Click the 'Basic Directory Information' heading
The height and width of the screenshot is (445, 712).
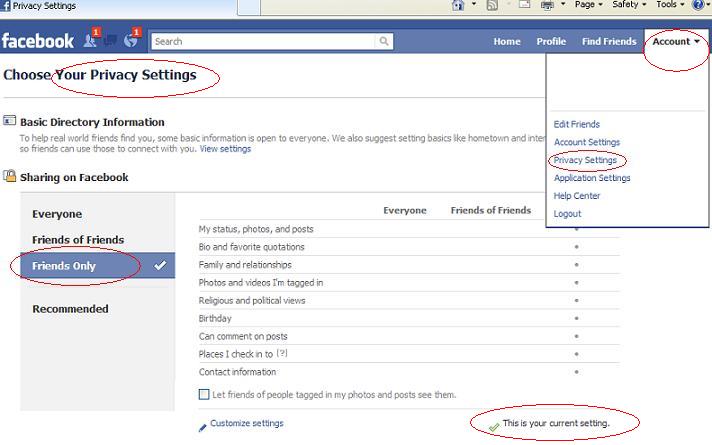92,122
